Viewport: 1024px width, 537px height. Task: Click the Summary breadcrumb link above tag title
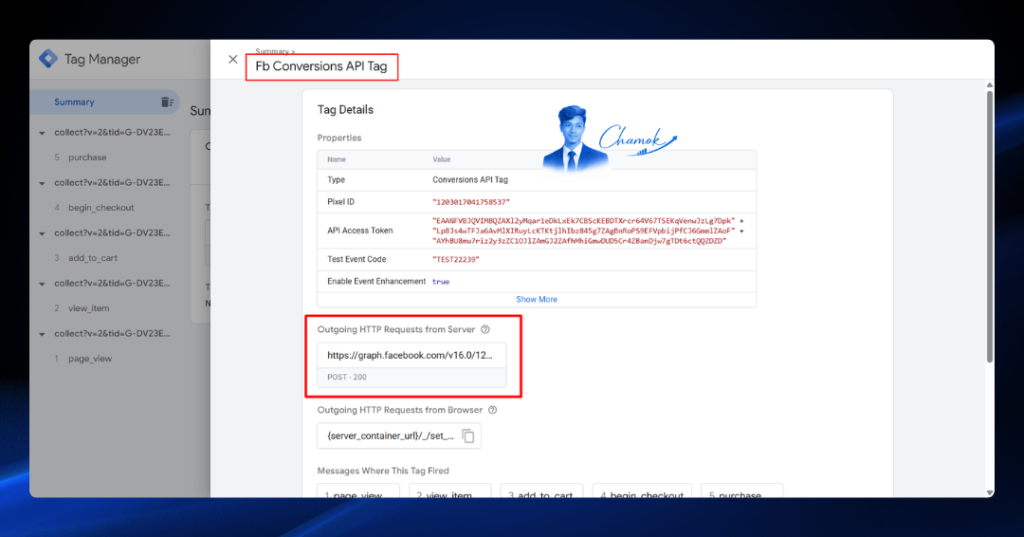[x=272, y=51]
